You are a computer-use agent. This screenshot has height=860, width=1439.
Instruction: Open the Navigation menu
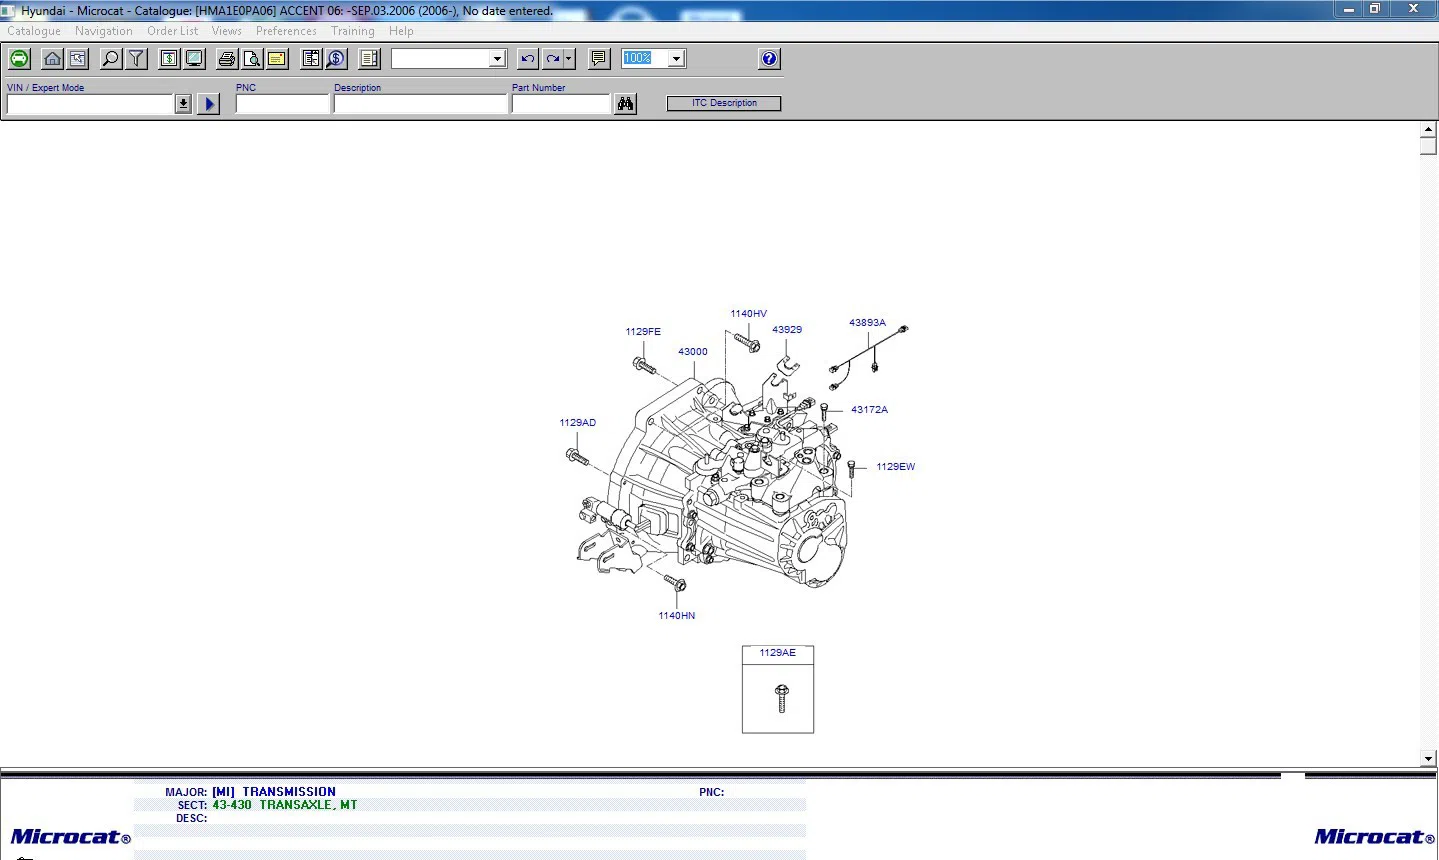104,31
